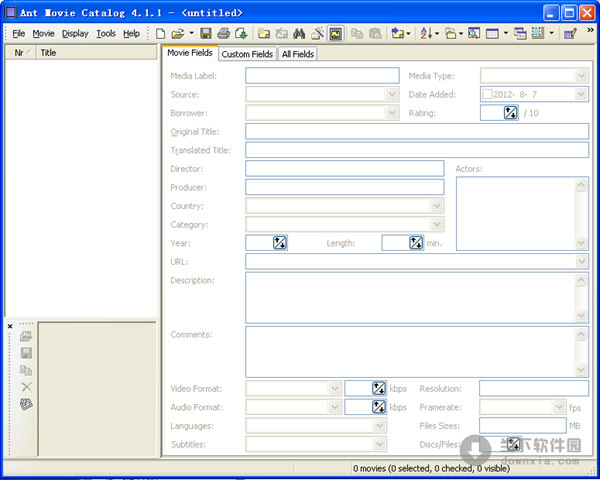Import movies with the green arrow icon

(241, 34)
